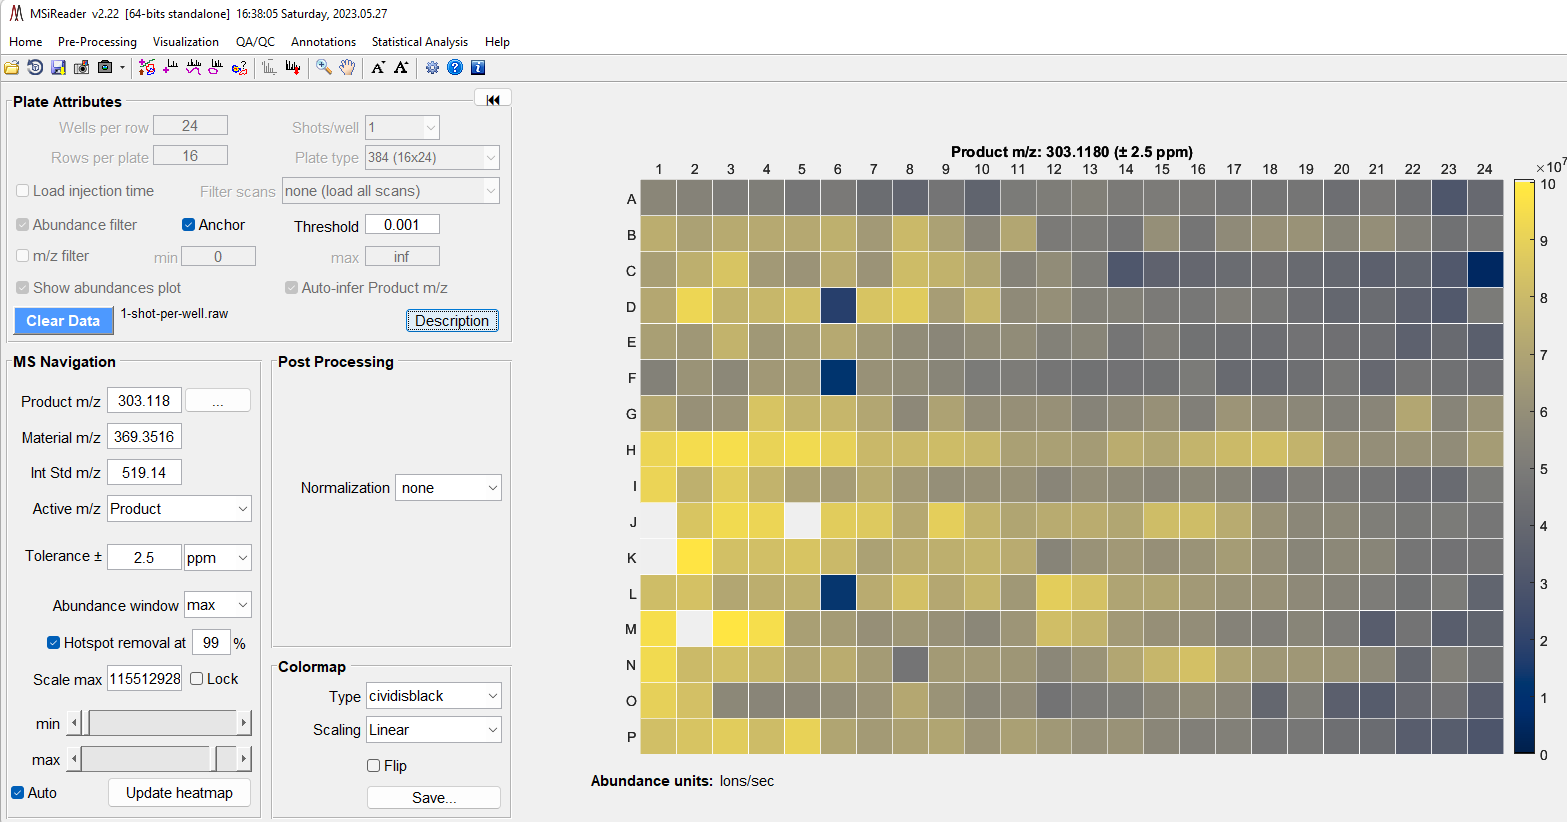Screen dimensions: 1567x822
Task: Select the zoom magnifier tool
Action: click(324, 68)
